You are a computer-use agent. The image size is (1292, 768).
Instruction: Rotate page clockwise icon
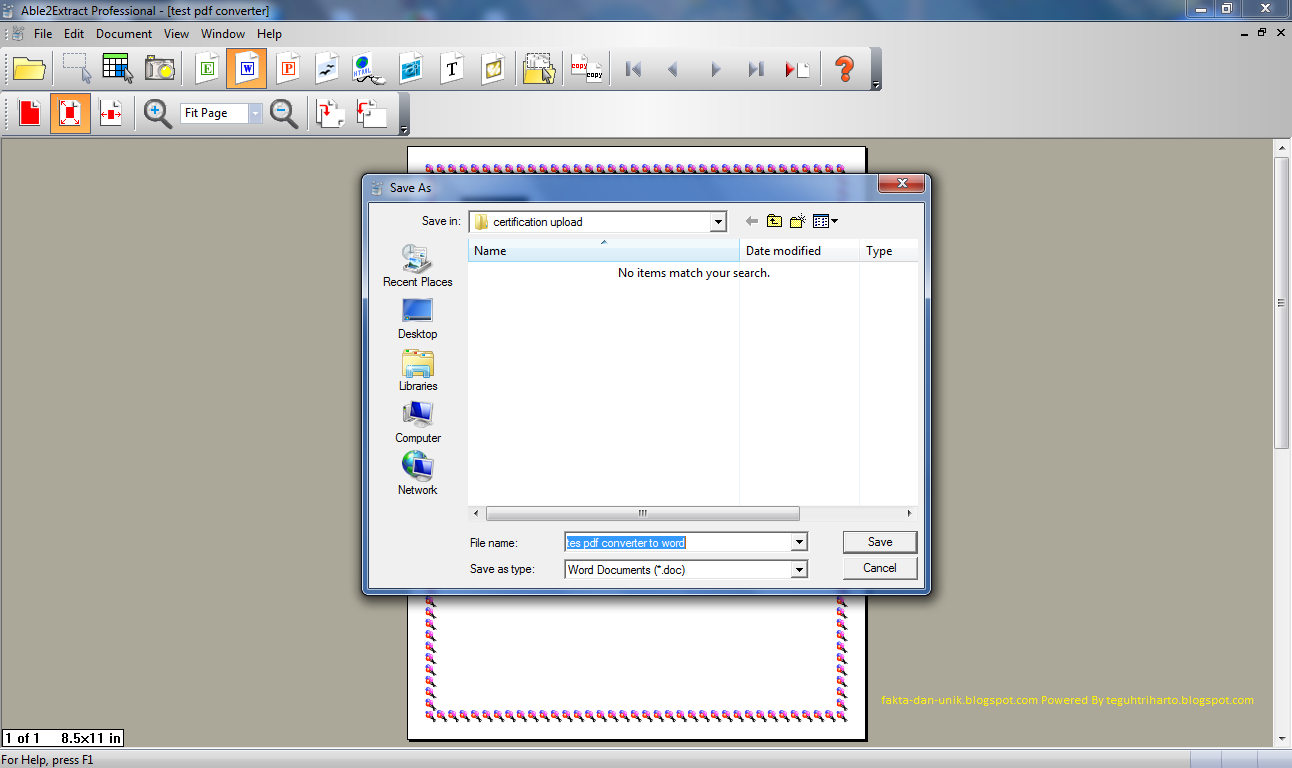pyautogui.click(x=330, y=113)
